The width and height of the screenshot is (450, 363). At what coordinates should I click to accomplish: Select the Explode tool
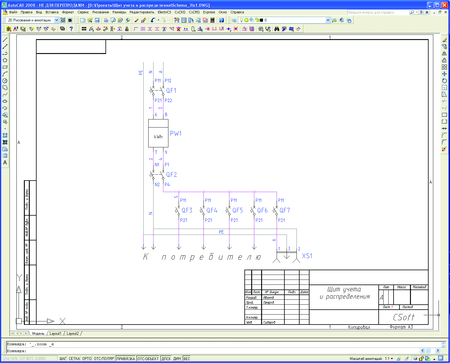pyautogui.click(x=444, y=149)
